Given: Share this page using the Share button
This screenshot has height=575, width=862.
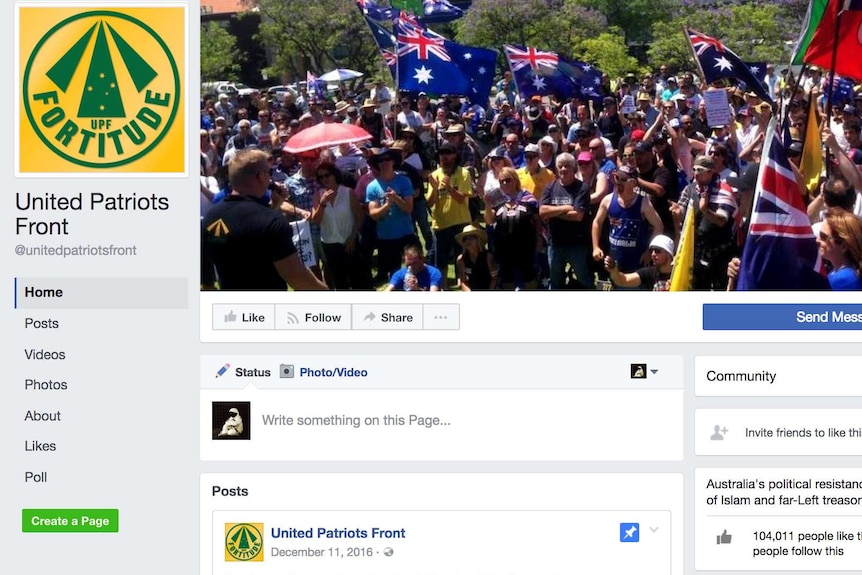Looking at the screenshot, I should point(388,317).
